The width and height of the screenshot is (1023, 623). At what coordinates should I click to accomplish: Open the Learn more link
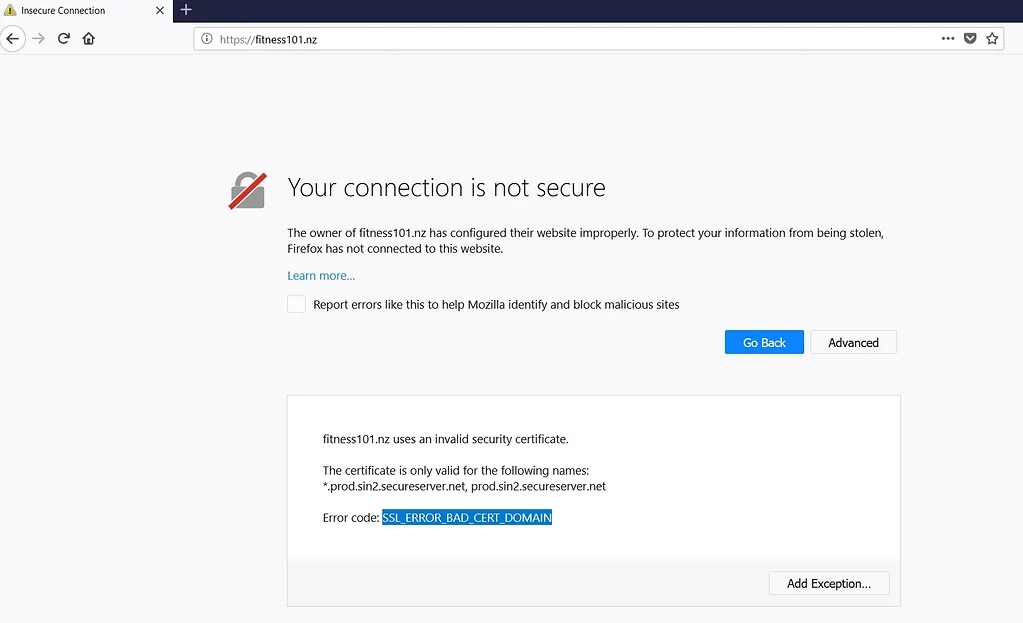coord(321,276)
